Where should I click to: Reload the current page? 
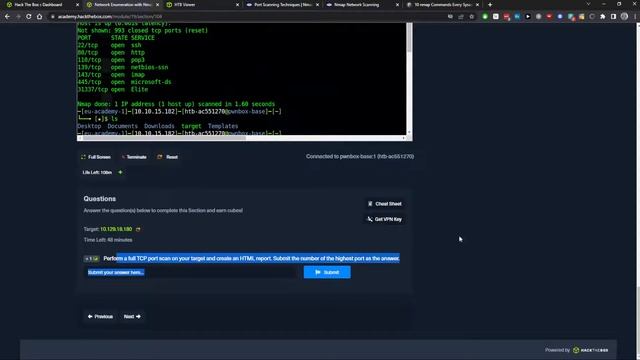[29, 17]
